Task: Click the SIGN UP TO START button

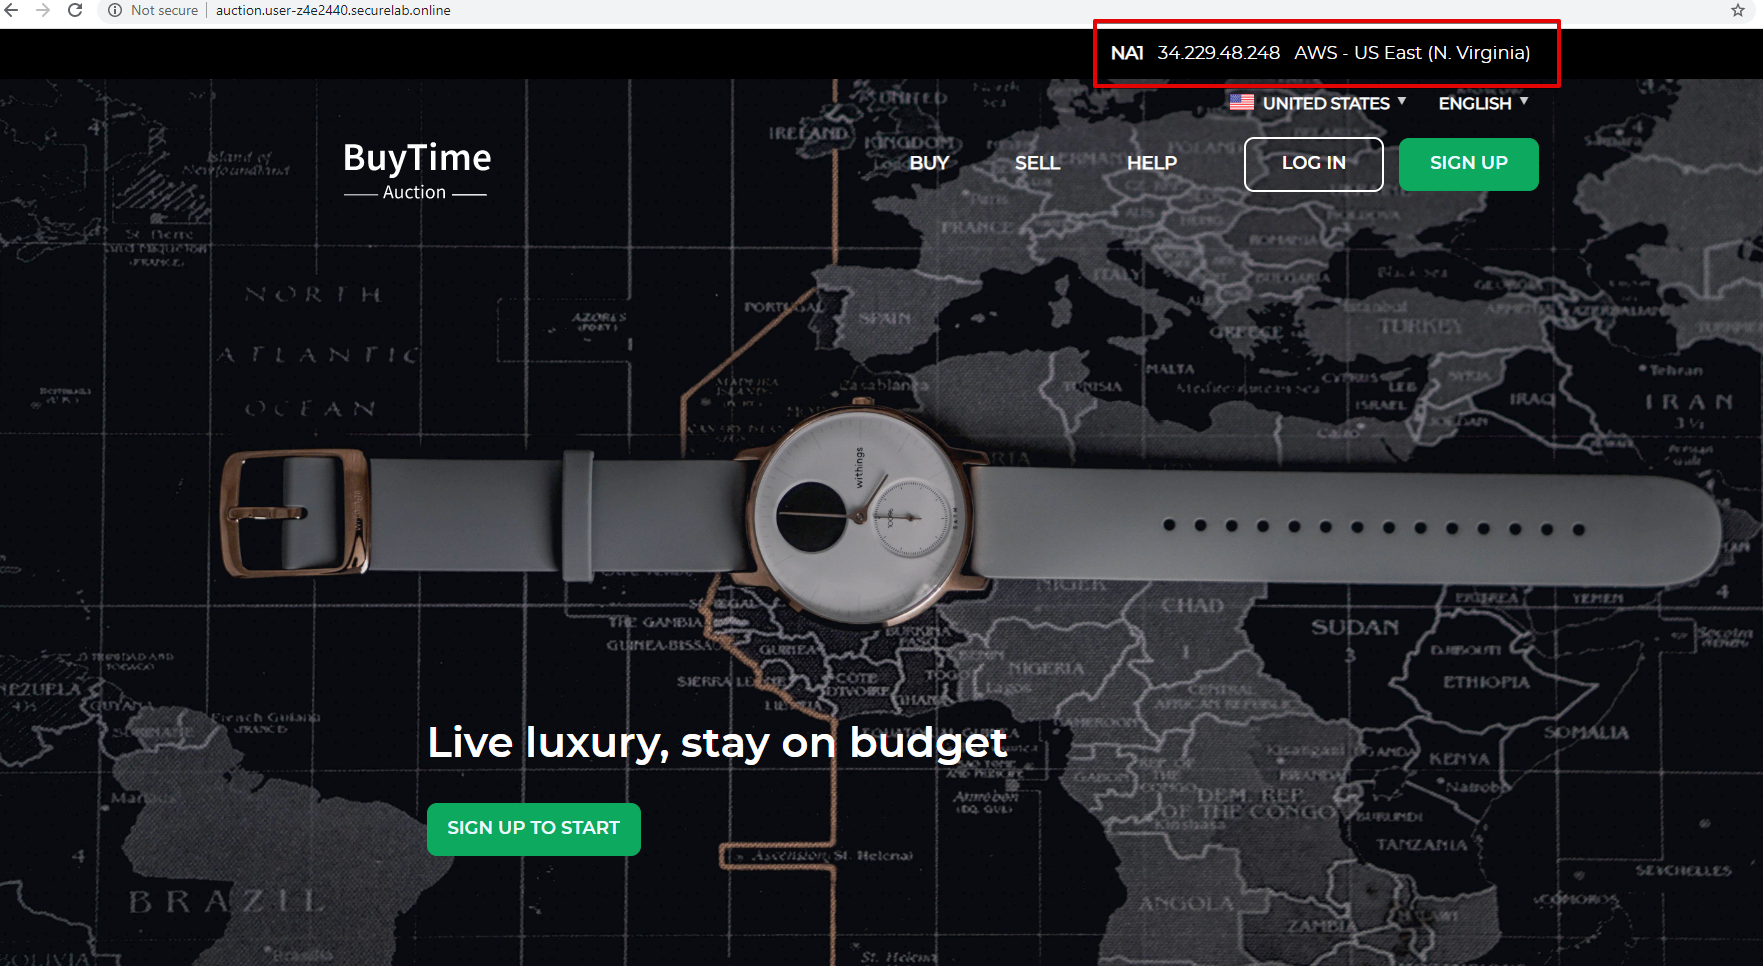Action: click(x=534, y=829)
